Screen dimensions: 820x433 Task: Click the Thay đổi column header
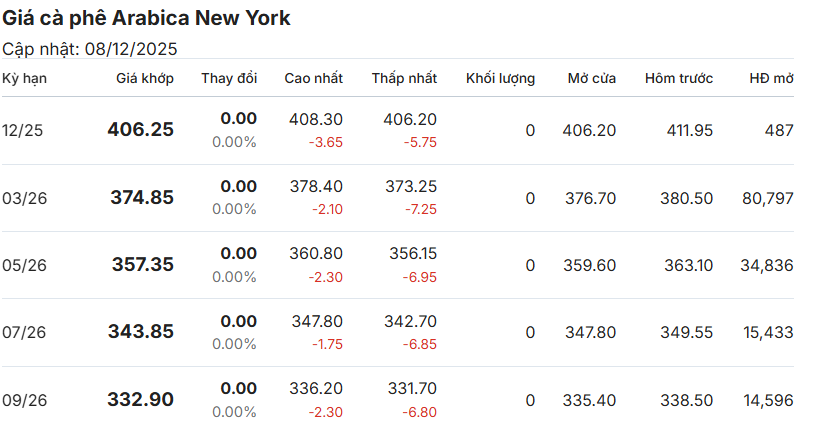coord(229,78)
